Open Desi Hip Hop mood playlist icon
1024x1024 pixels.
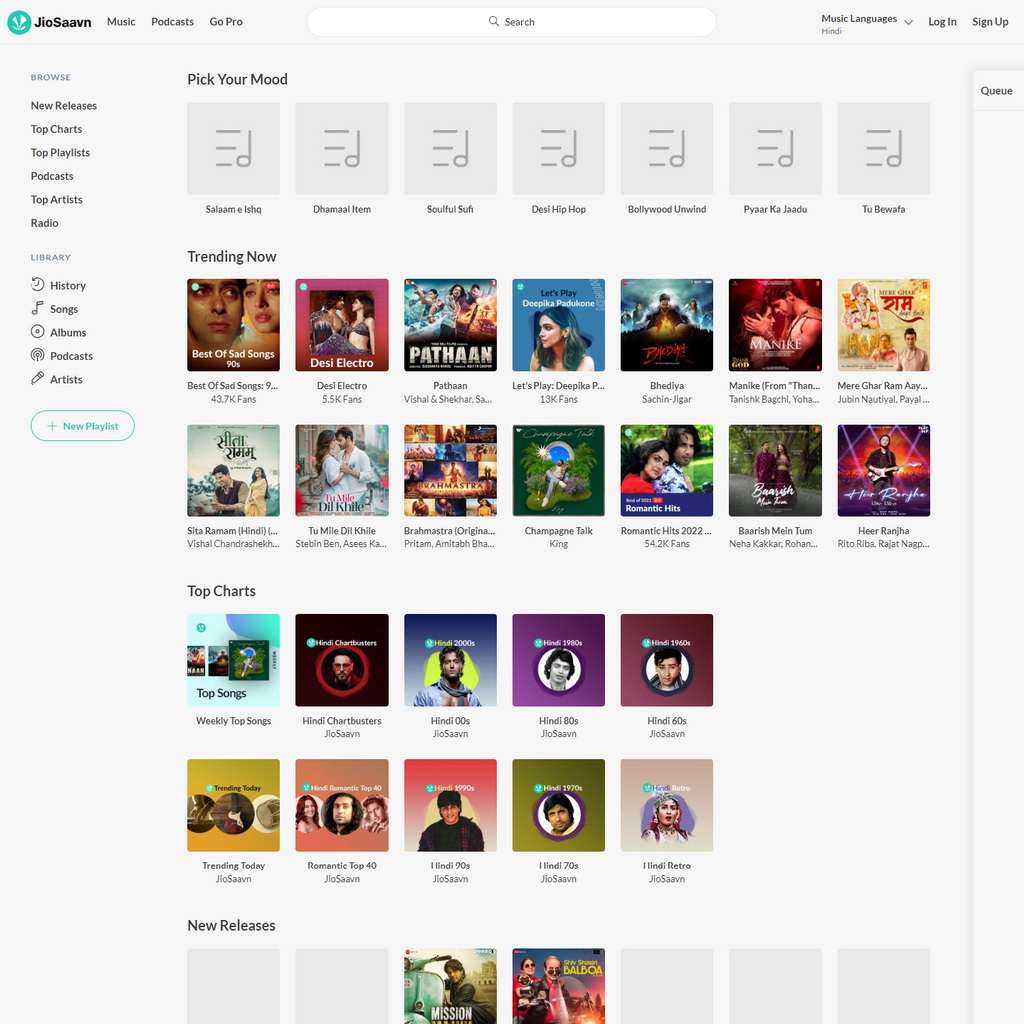pos(558,148)
